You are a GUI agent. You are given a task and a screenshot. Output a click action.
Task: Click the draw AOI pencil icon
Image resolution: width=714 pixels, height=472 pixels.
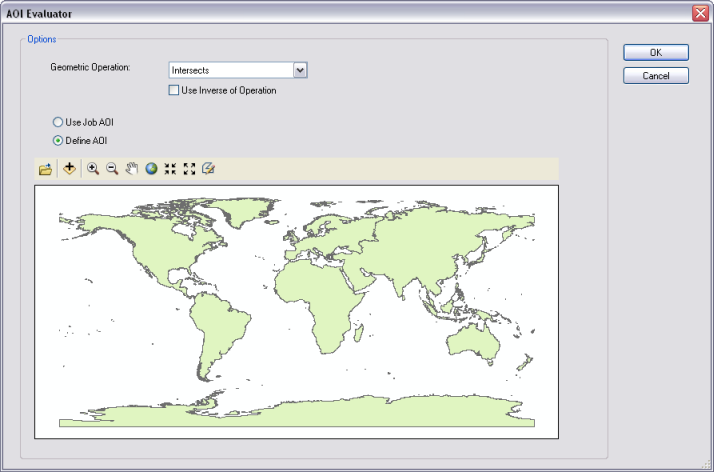(208, 169)
